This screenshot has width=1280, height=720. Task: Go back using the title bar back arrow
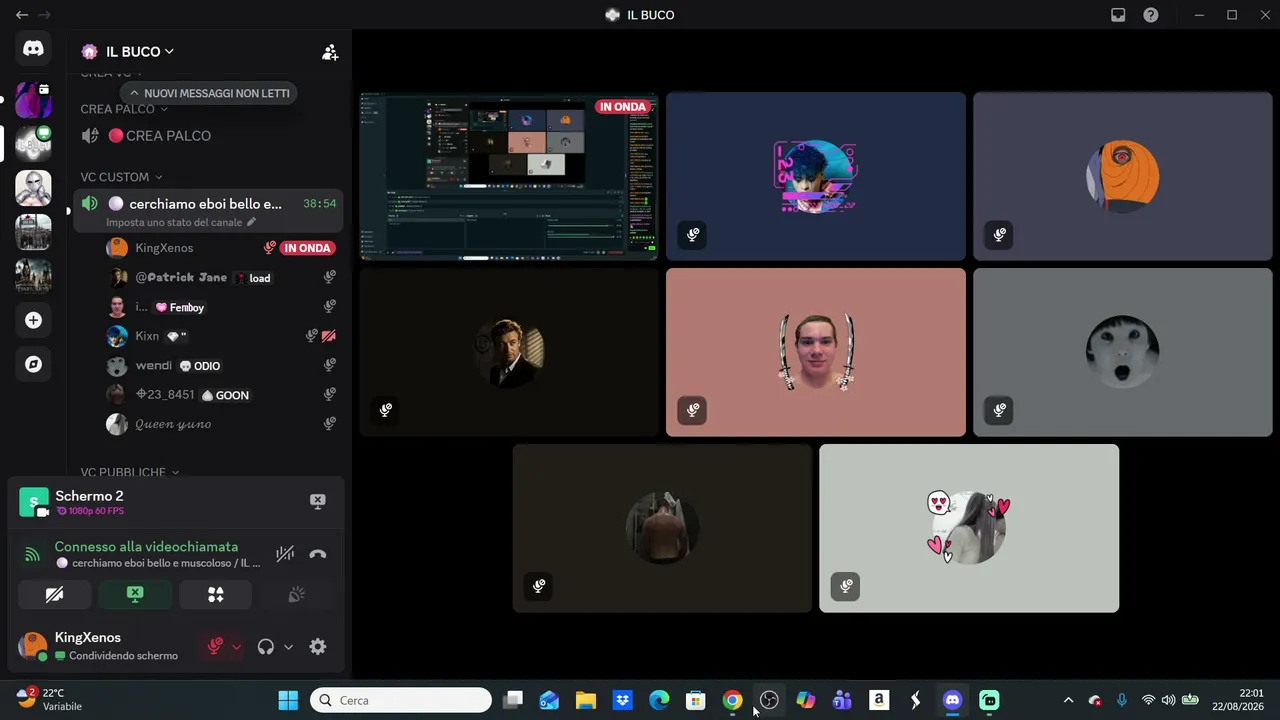pos(22,15)
